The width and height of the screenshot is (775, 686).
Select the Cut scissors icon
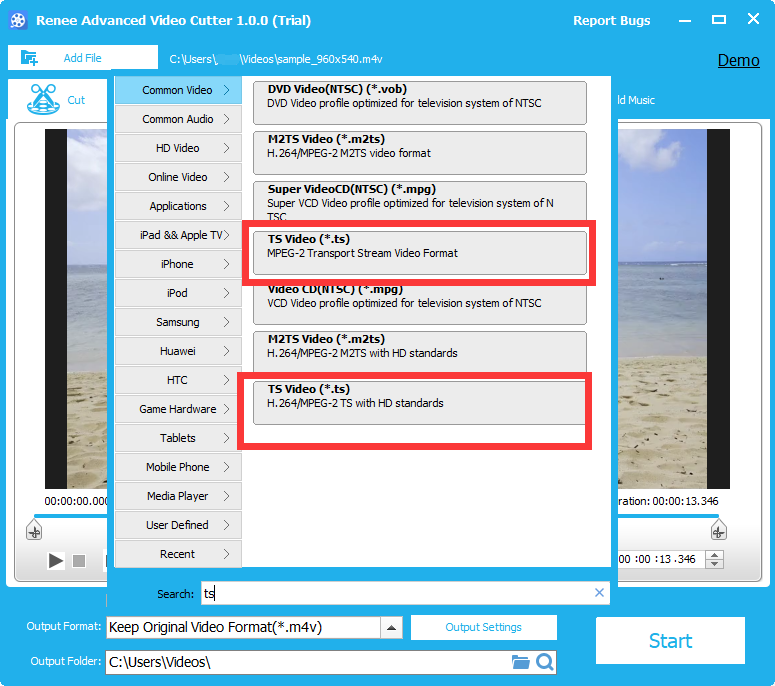[42, 99]
